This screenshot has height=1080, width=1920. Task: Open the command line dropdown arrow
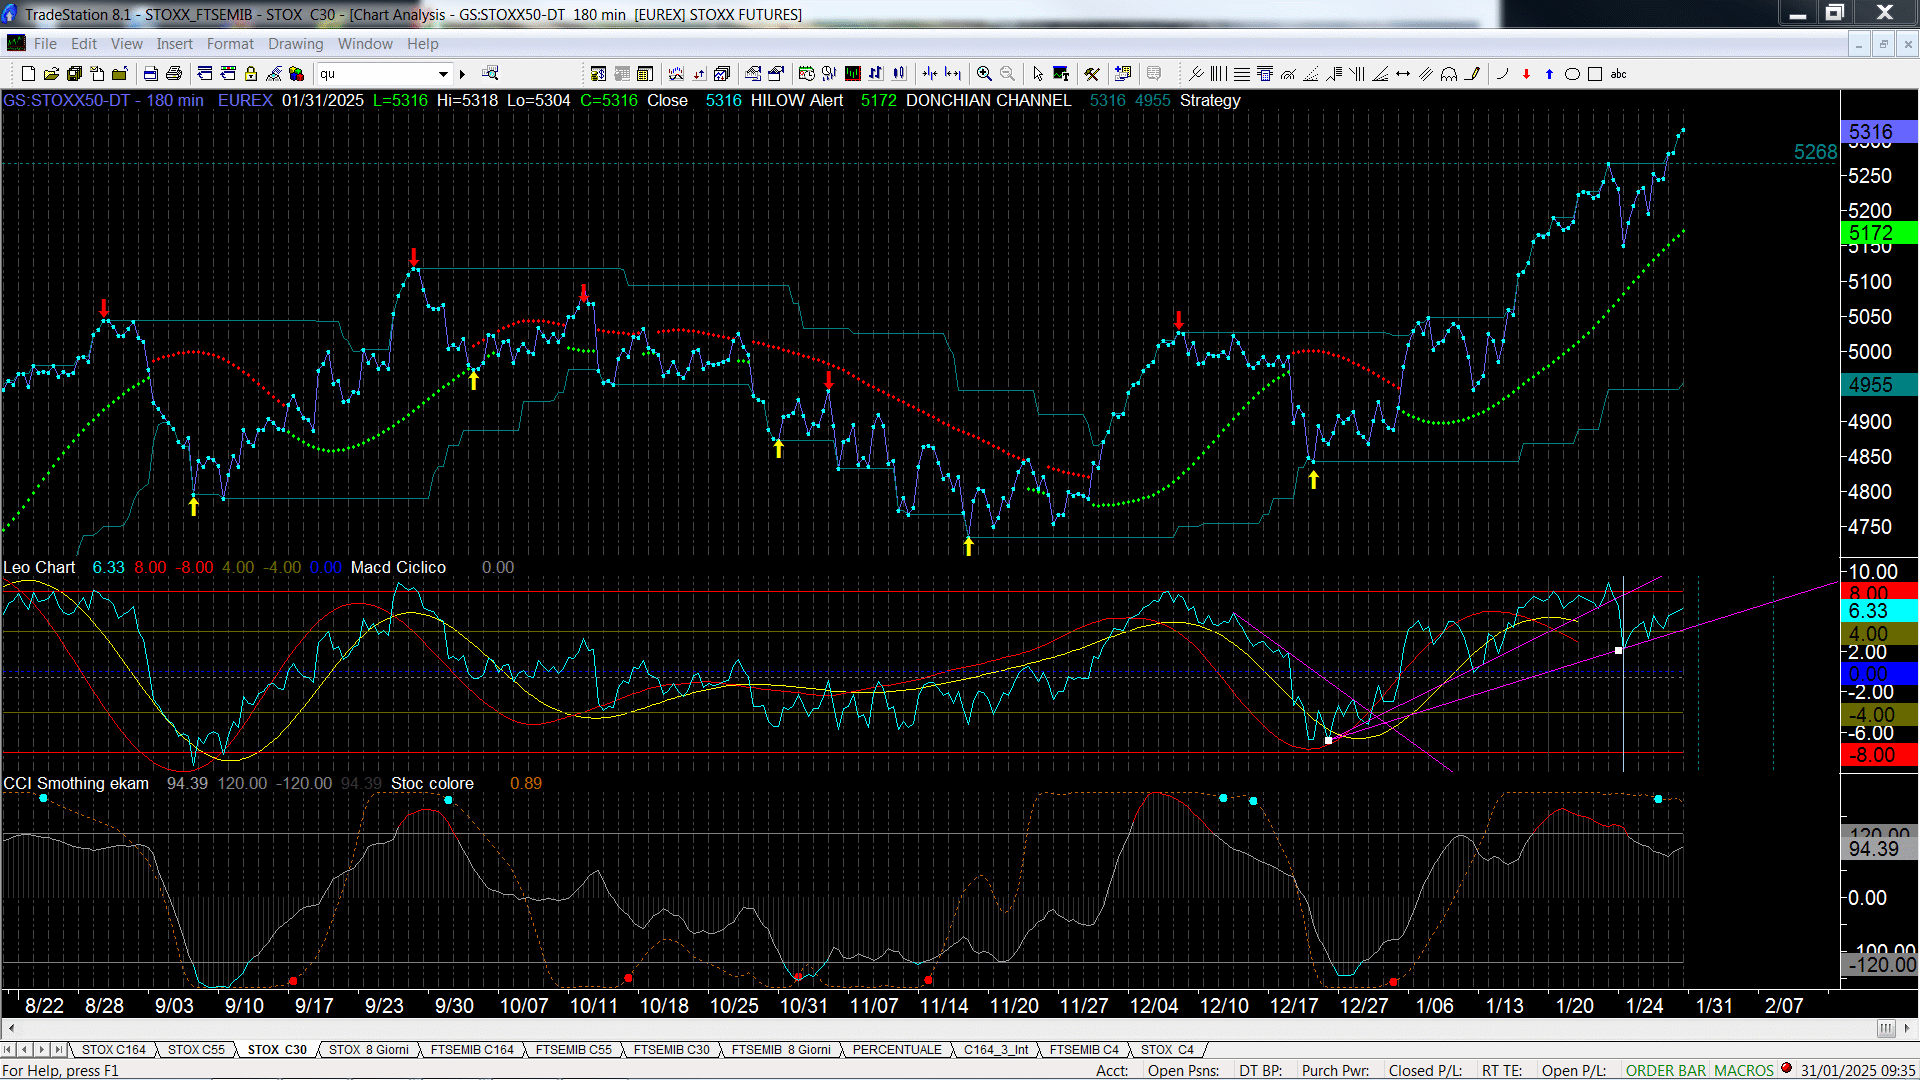coord(443,74)
